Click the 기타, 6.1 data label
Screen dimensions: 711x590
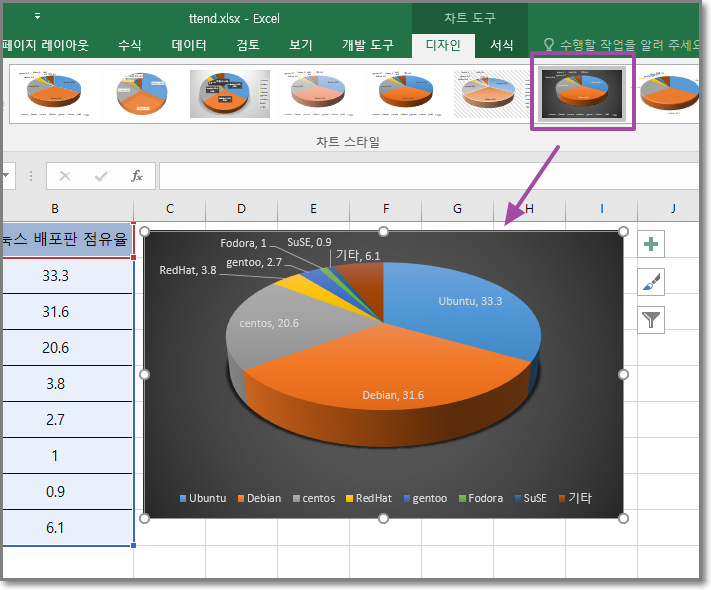coord(358,255)
